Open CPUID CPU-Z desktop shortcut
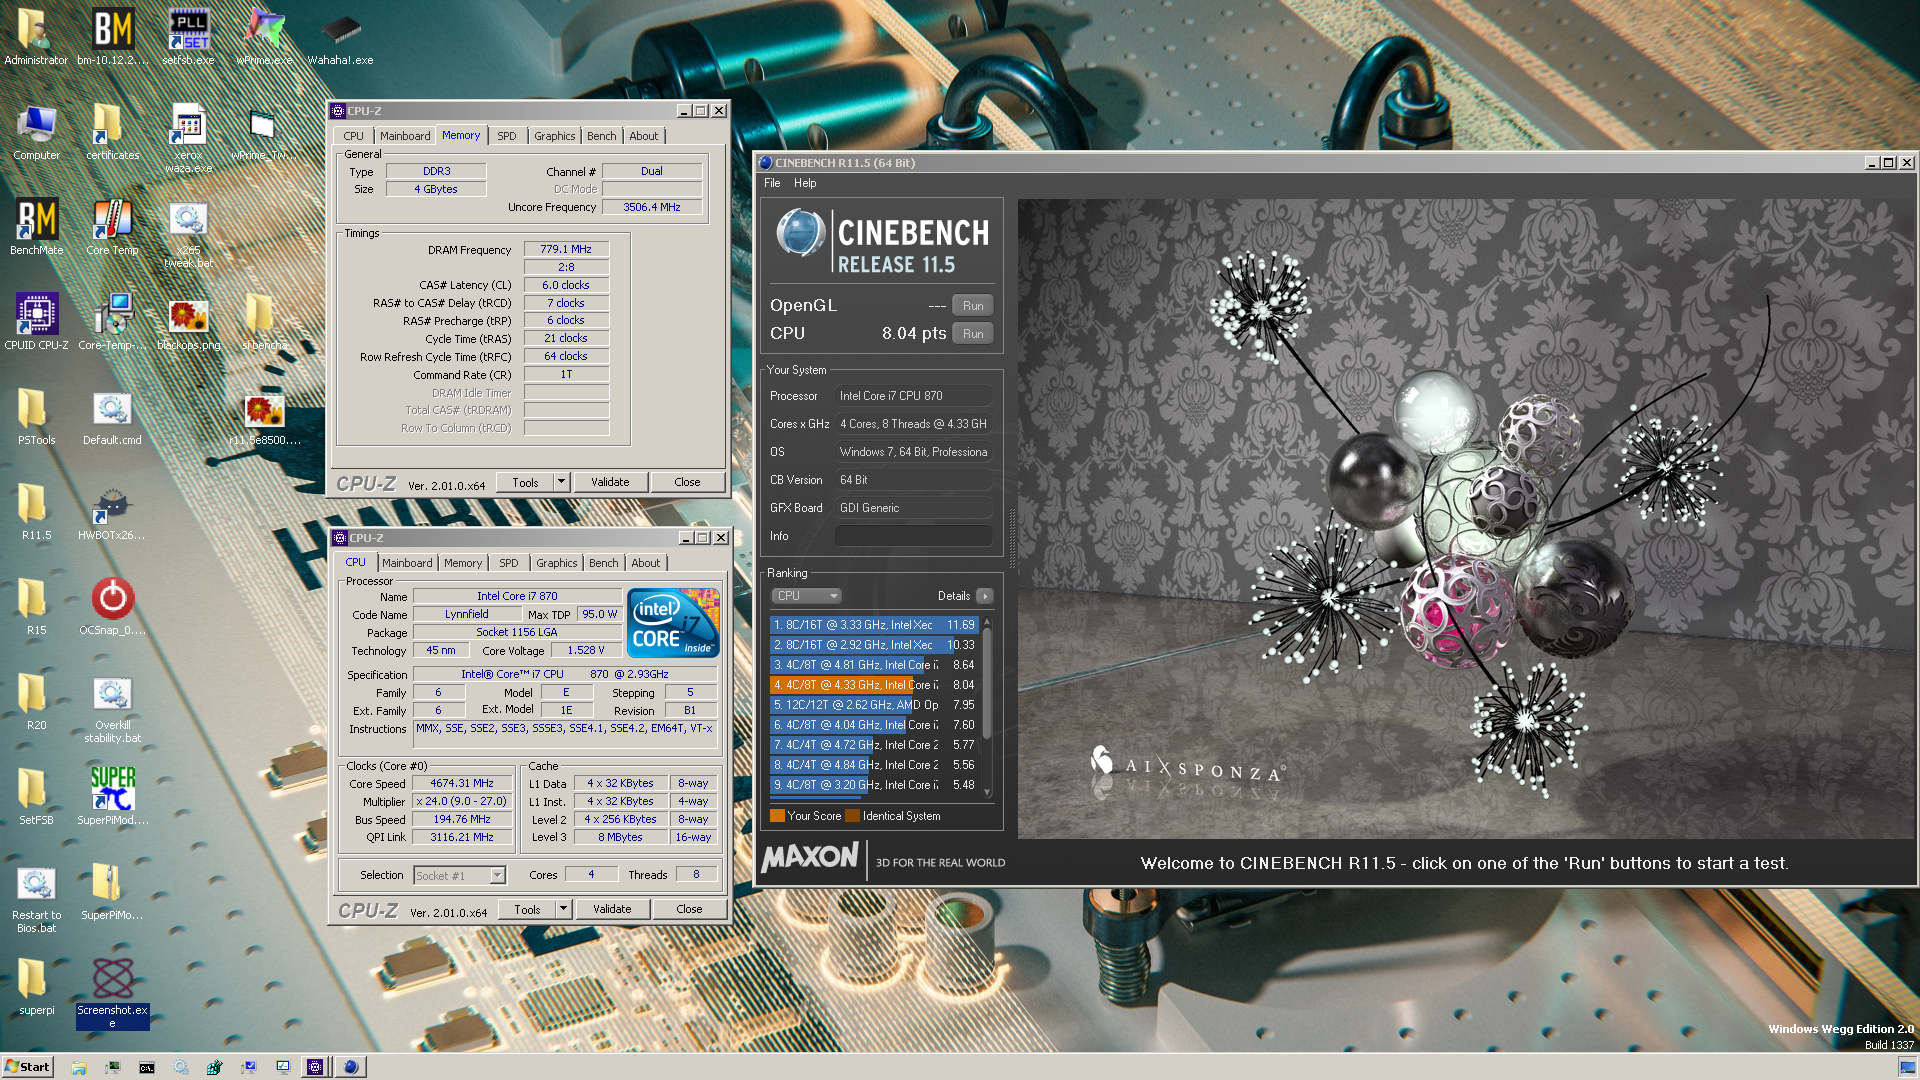The height and width of the screenshot is (1080, 1920). pyautogui.click(x=37, y=321)
